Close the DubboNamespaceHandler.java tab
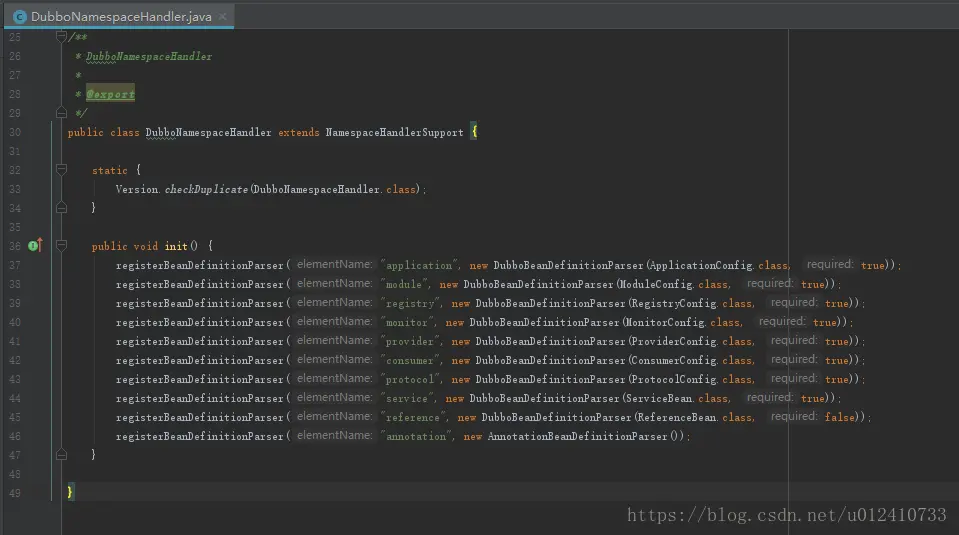 [x=223, y=17]
